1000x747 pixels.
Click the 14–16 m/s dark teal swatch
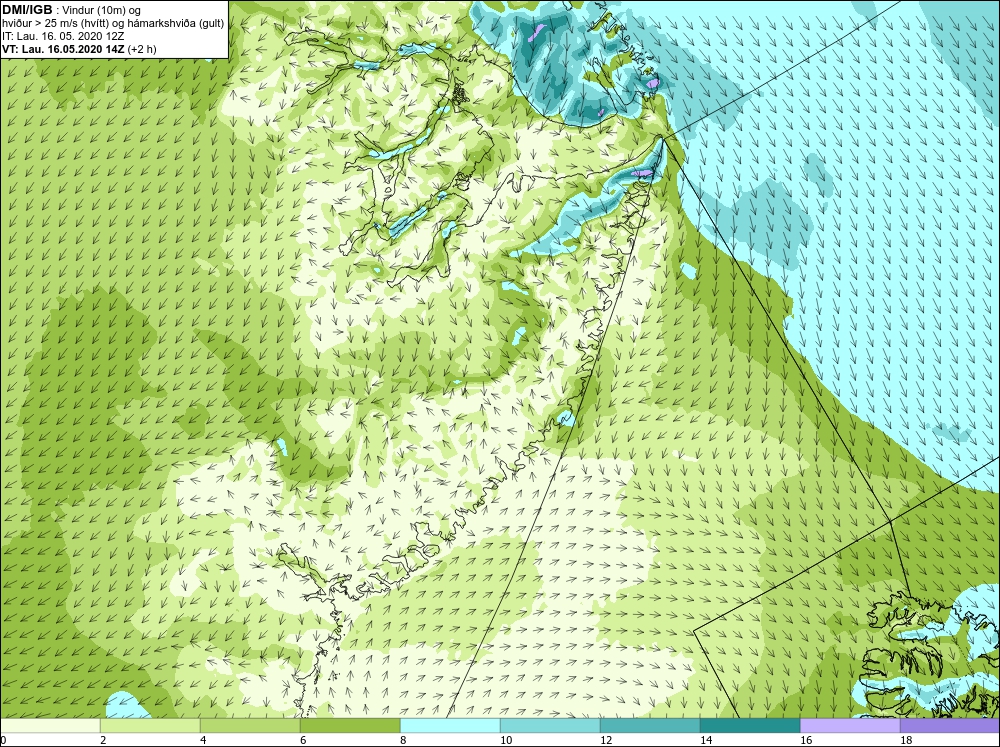[x=750, y=726]
